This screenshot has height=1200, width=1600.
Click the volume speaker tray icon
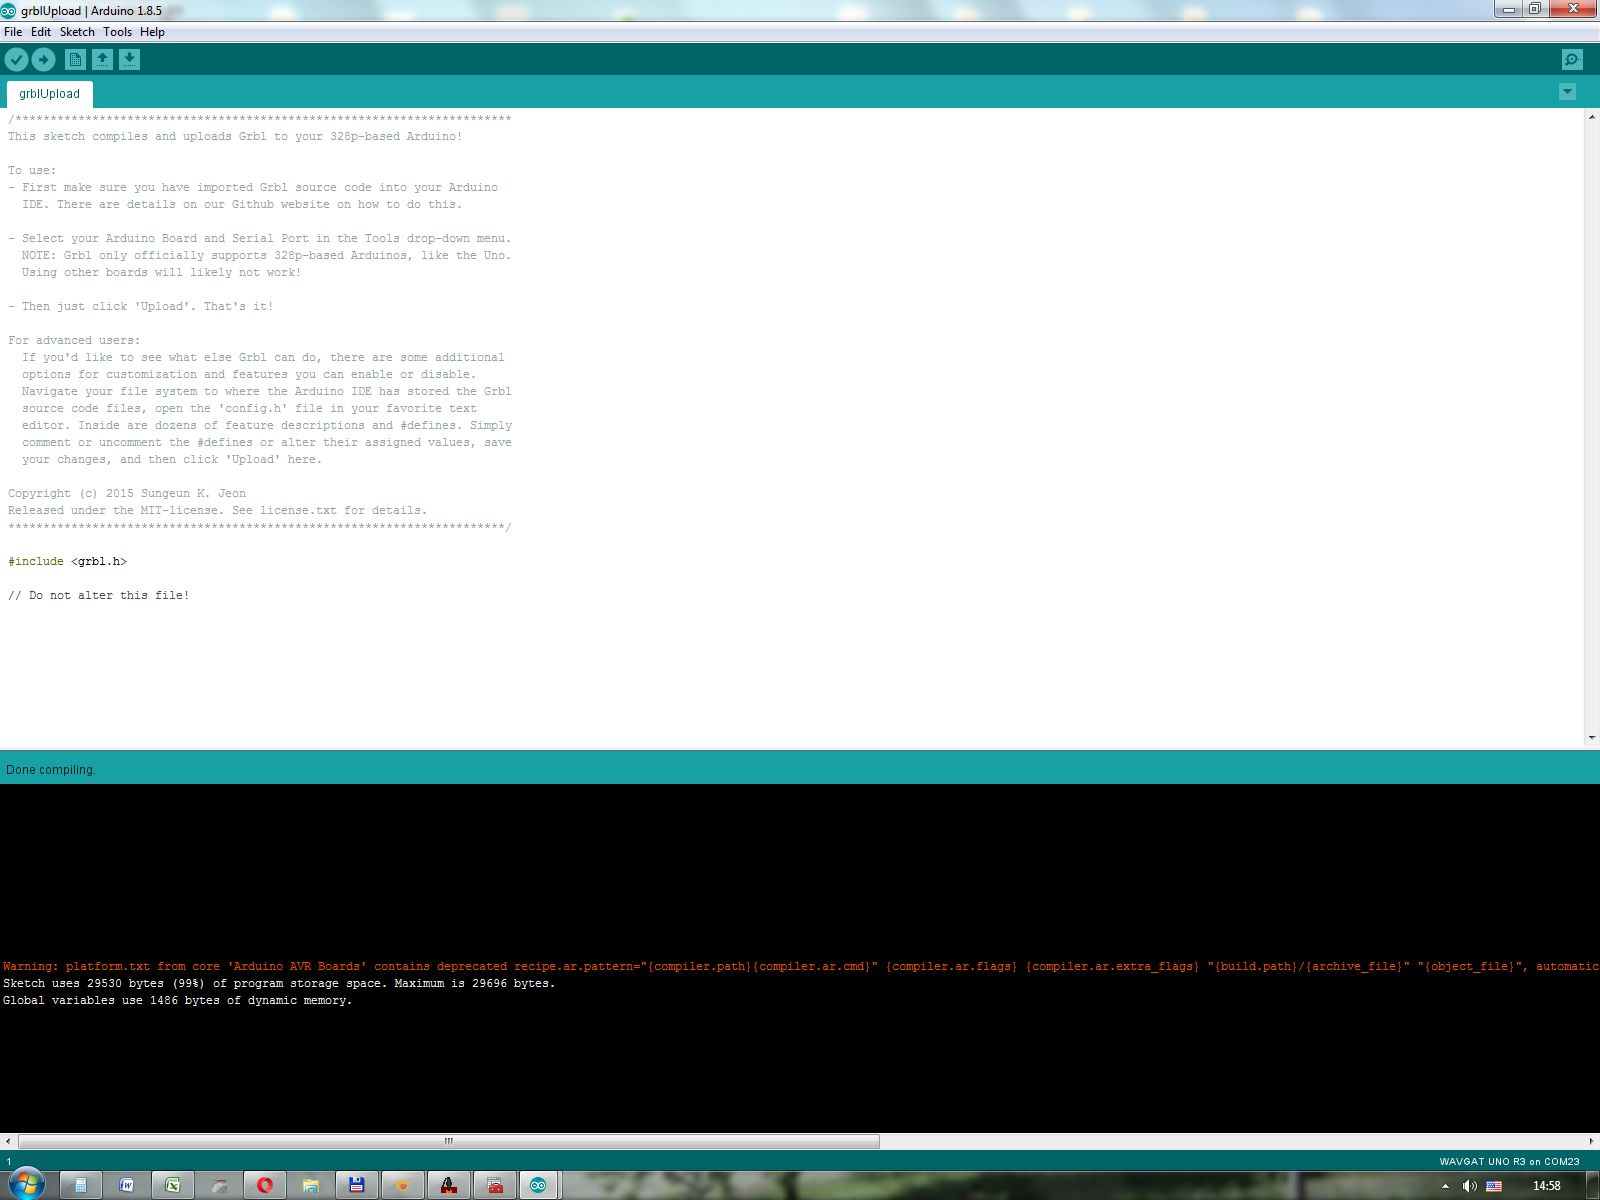pyautogui.click(x=1469, y=1186)
